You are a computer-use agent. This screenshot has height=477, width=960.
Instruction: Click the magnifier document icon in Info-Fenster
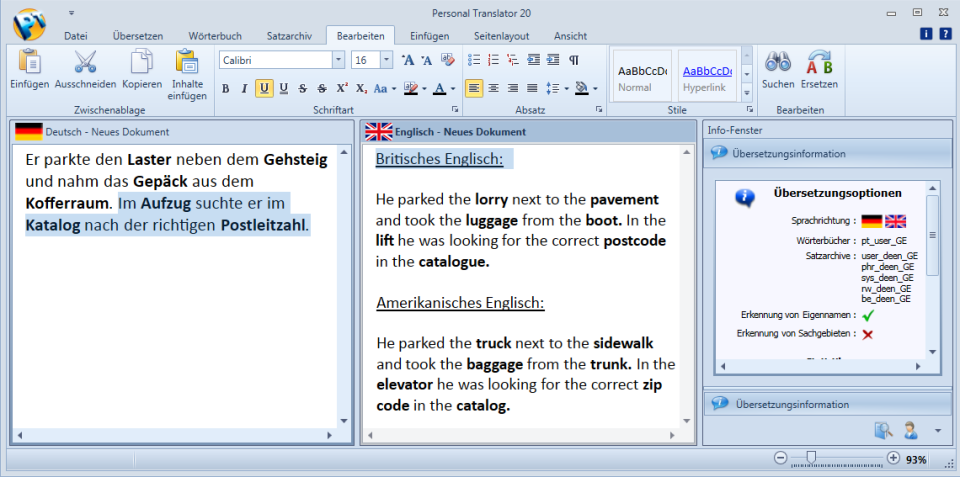coord(883,430)
